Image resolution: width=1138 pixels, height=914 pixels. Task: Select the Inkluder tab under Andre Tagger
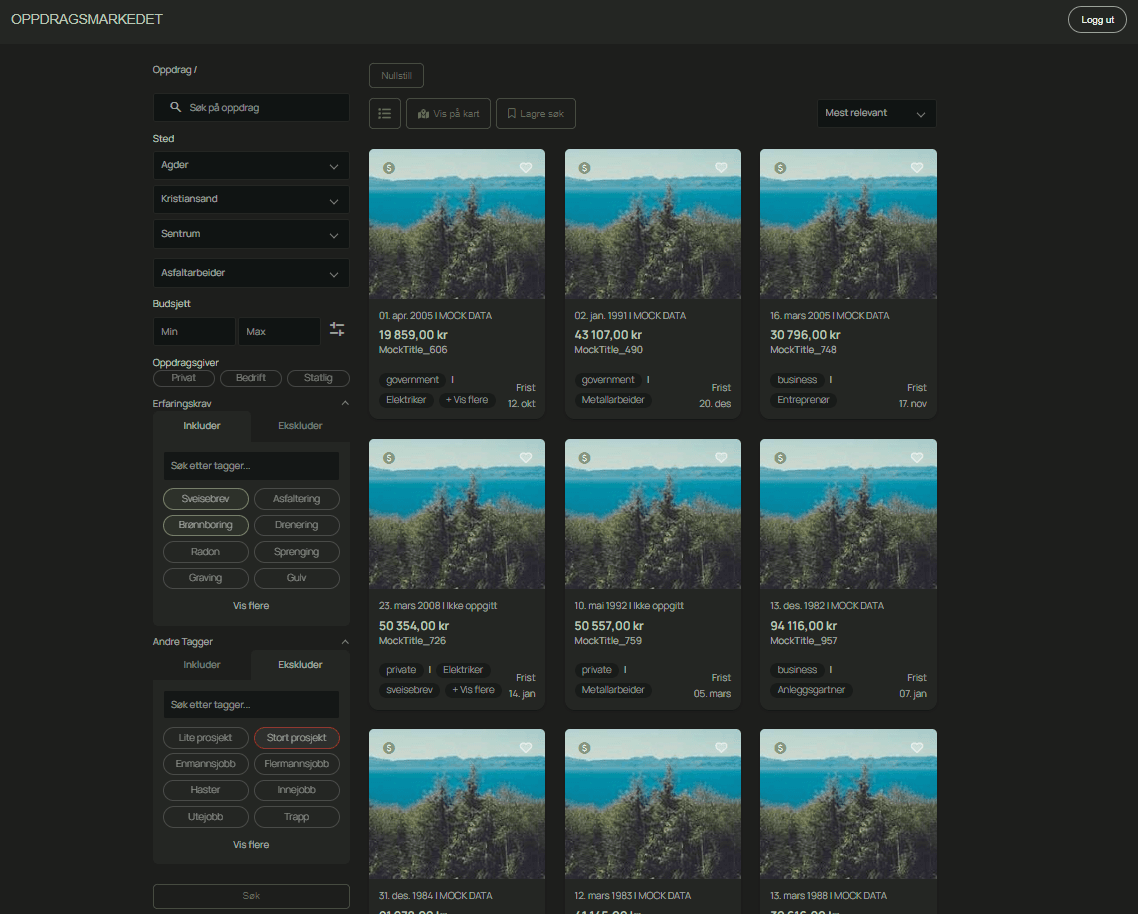click(201, 664)
